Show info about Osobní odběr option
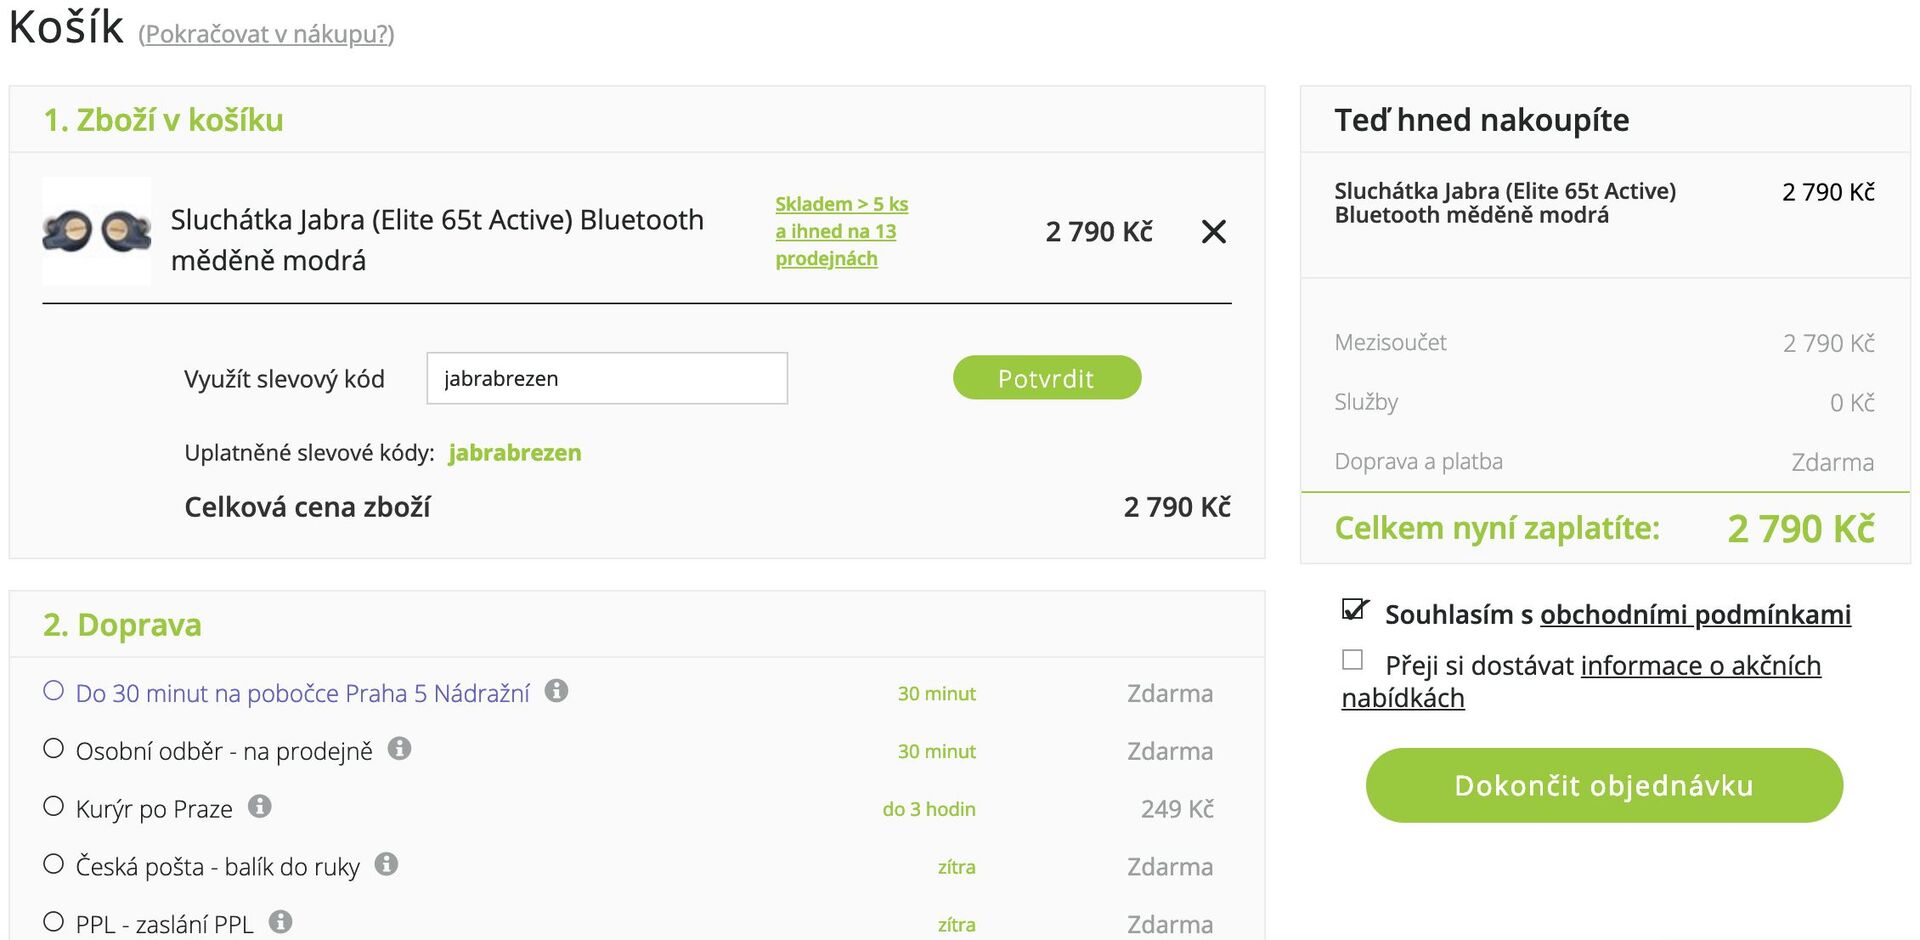The width and height of the screenshot is (1920, 940). 399,748
